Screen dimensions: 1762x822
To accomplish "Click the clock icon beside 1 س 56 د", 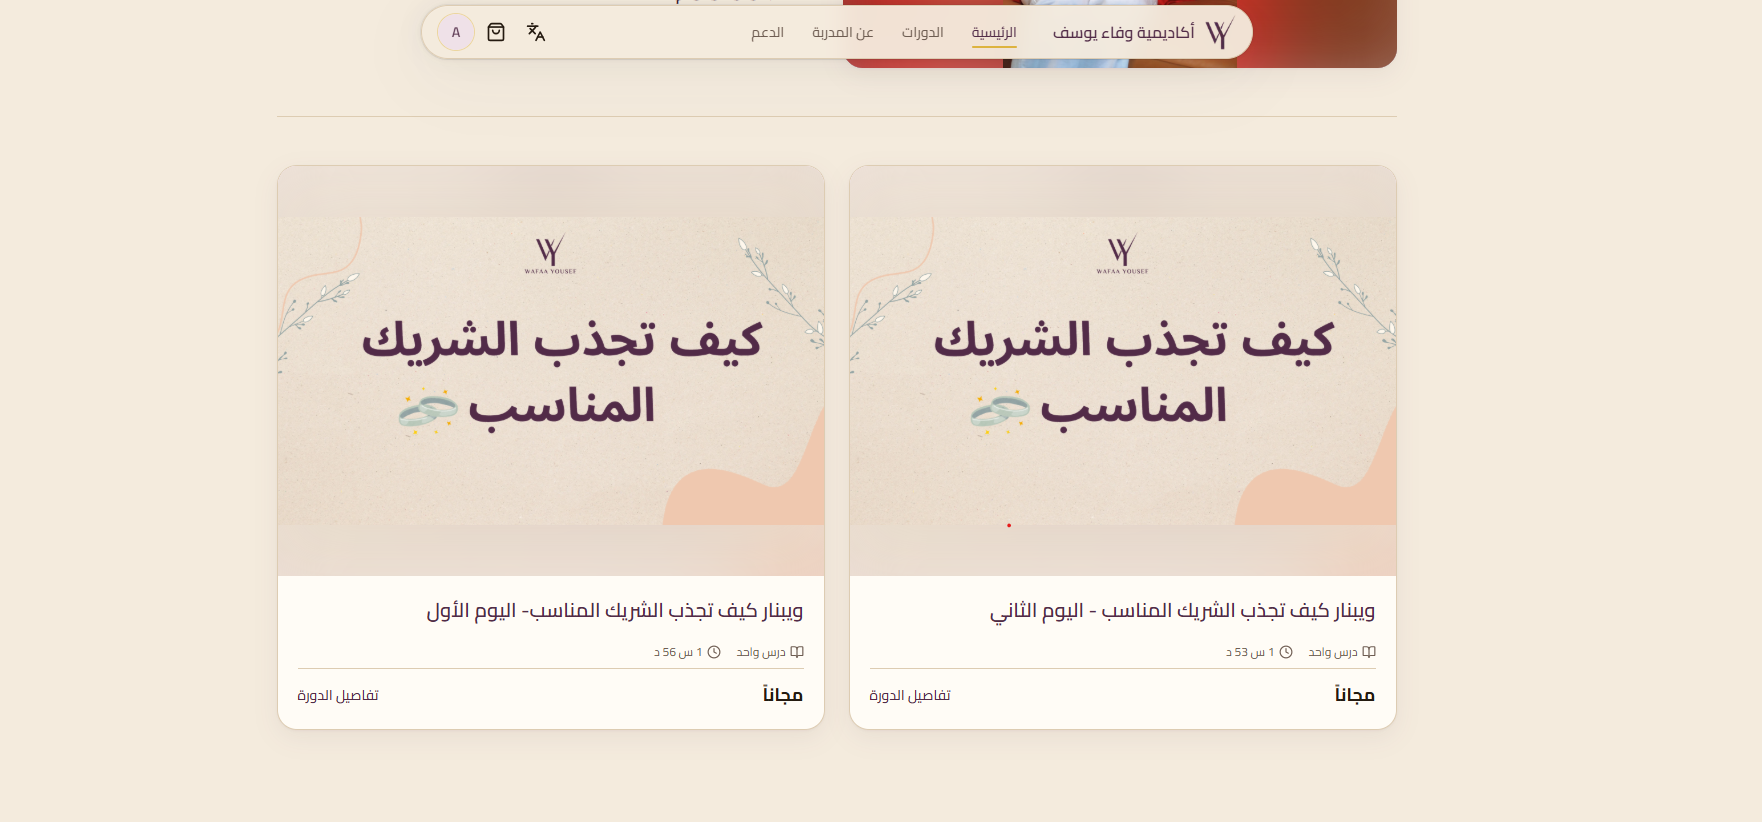I will click(x=714, y=652).
